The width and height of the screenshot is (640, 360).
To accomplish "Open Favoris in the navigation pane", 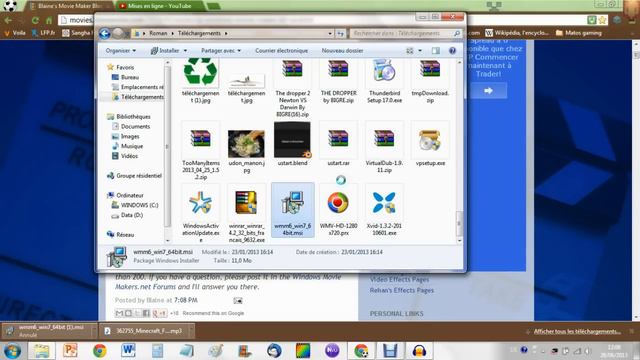I will point(125,67).
